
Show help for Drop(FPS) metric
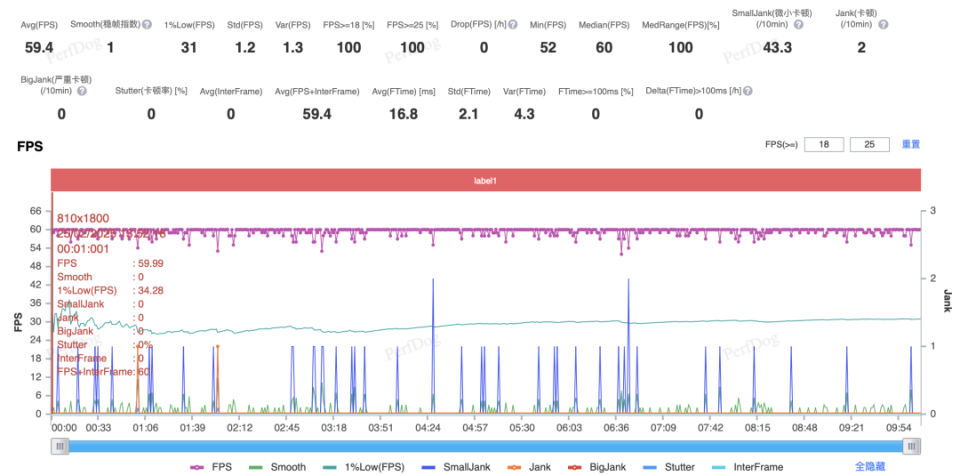513,25
